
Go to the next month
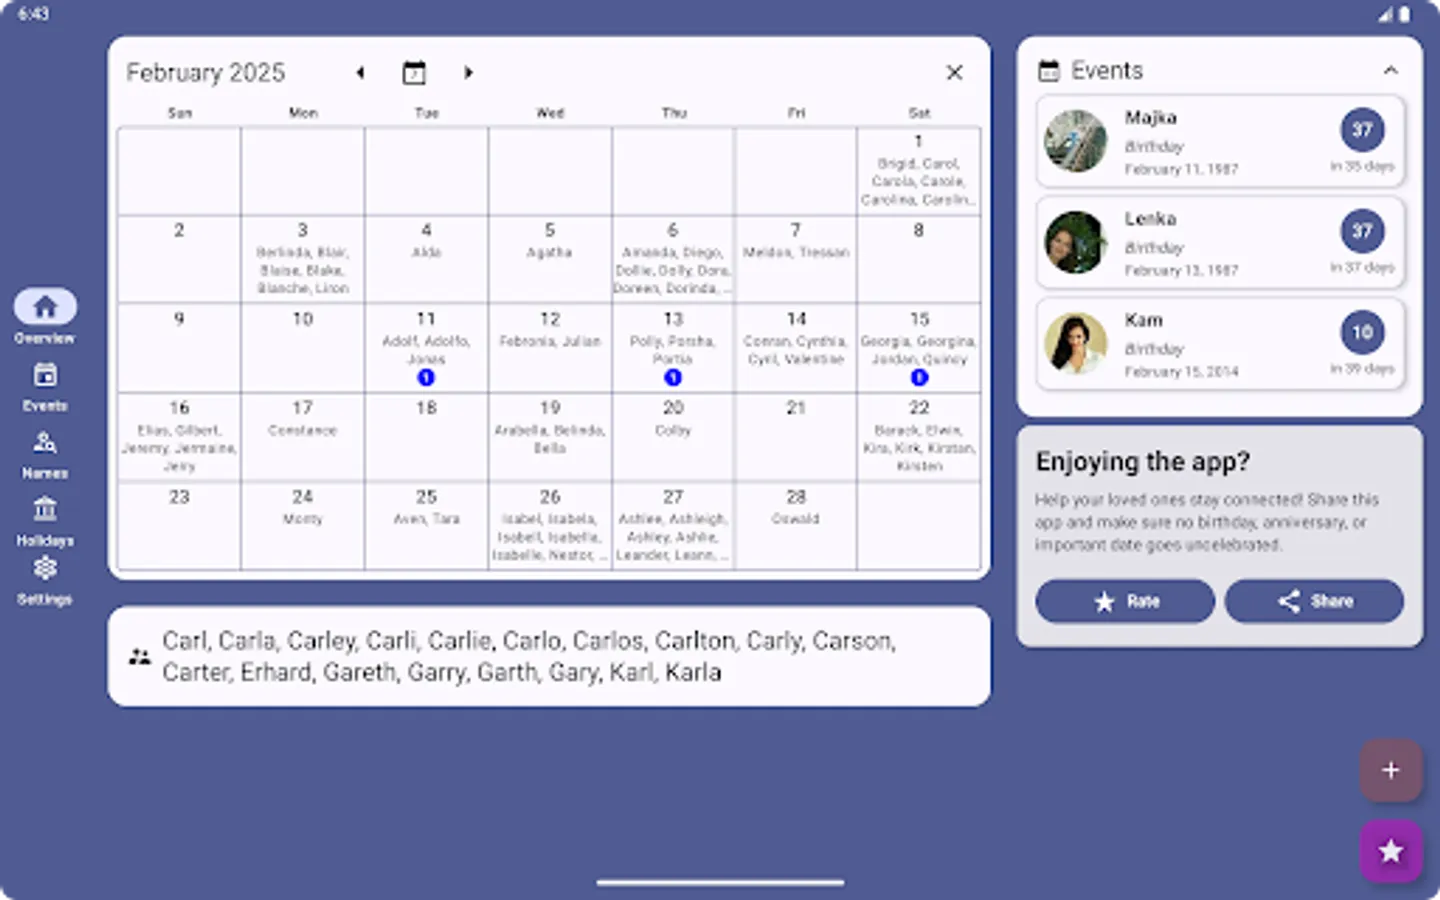tap(468, 72)
